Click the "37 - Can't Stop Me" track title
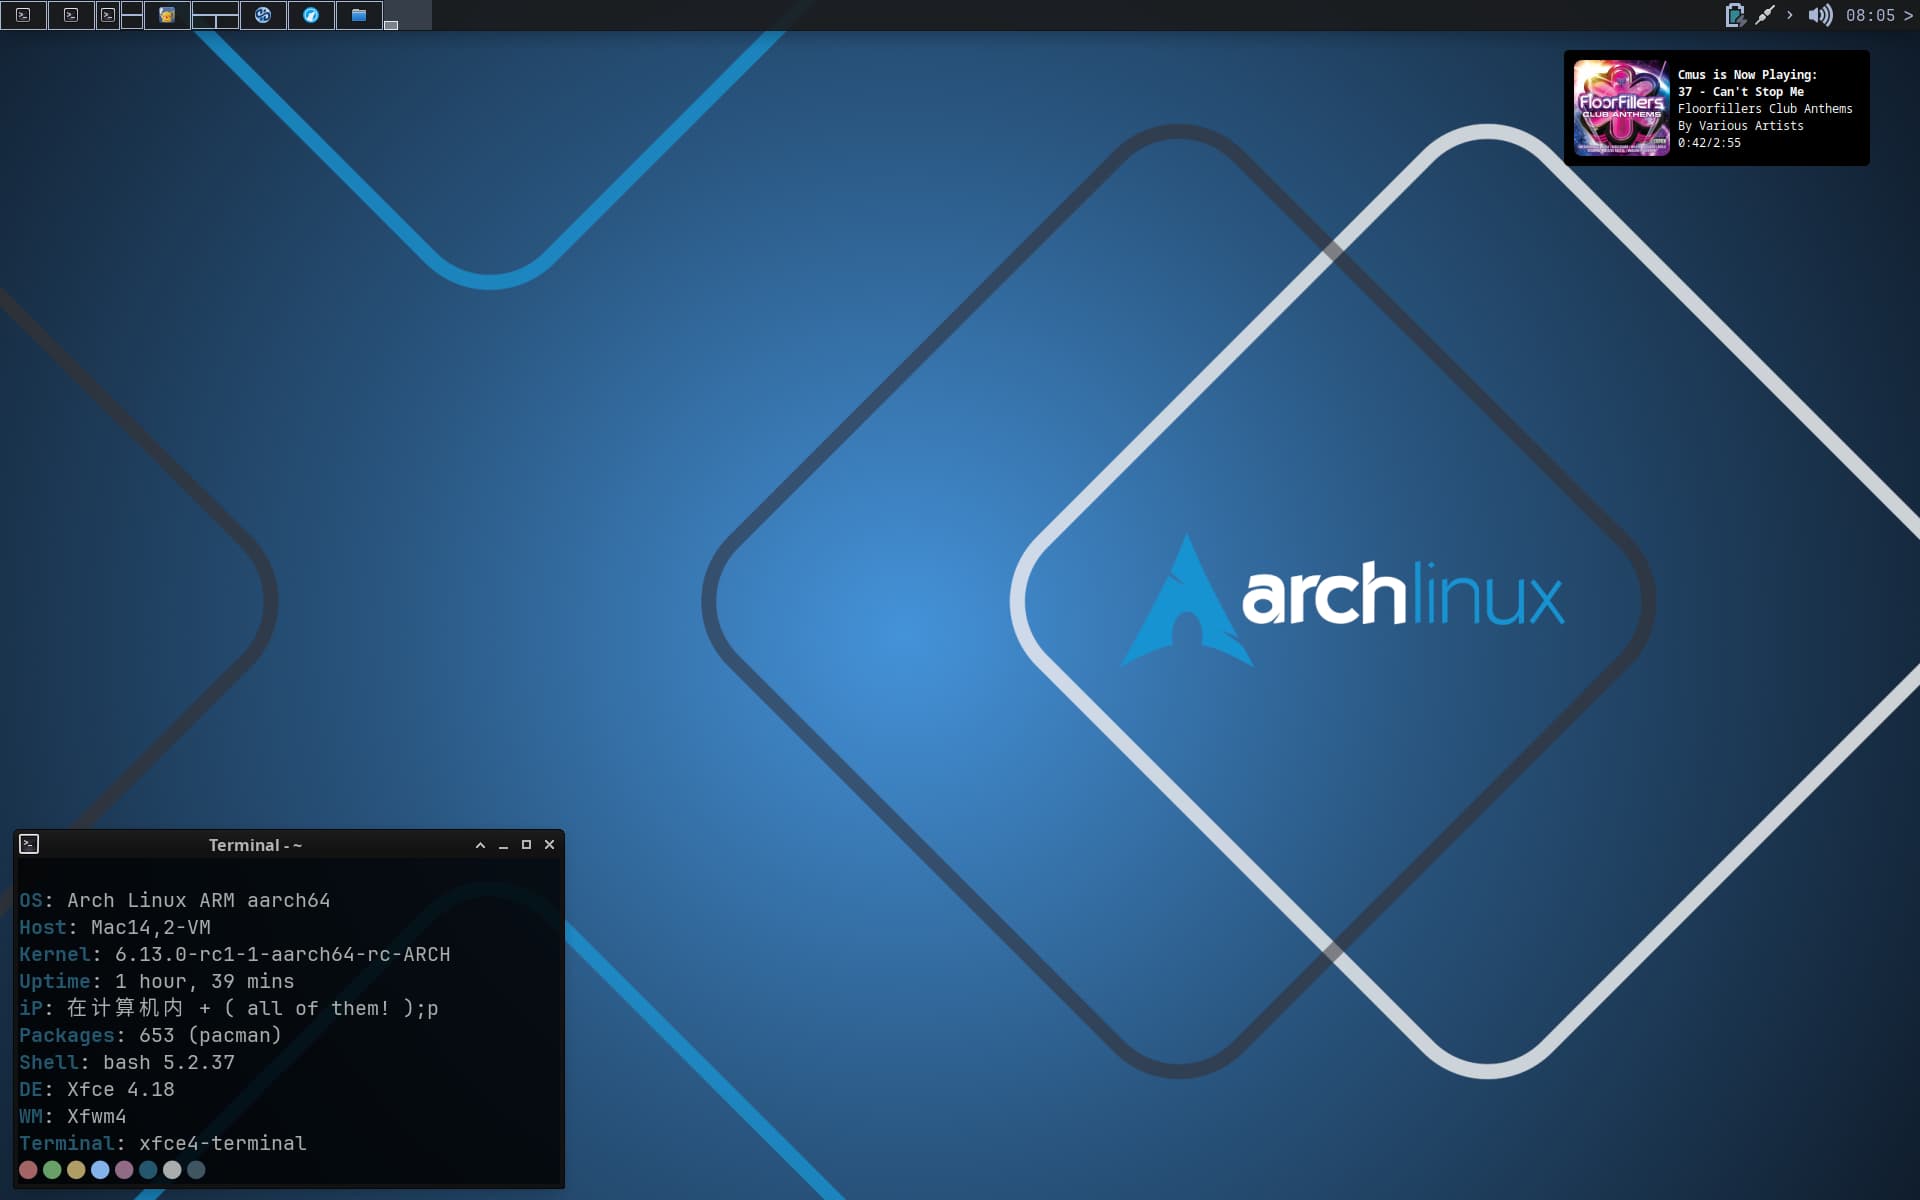 tap(1741, 92)
